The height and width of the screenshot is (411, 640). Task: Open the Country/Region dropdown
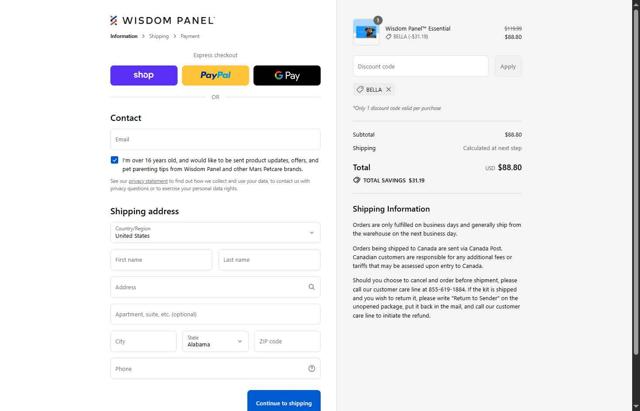pyautogui.click(x=215, y=232)
